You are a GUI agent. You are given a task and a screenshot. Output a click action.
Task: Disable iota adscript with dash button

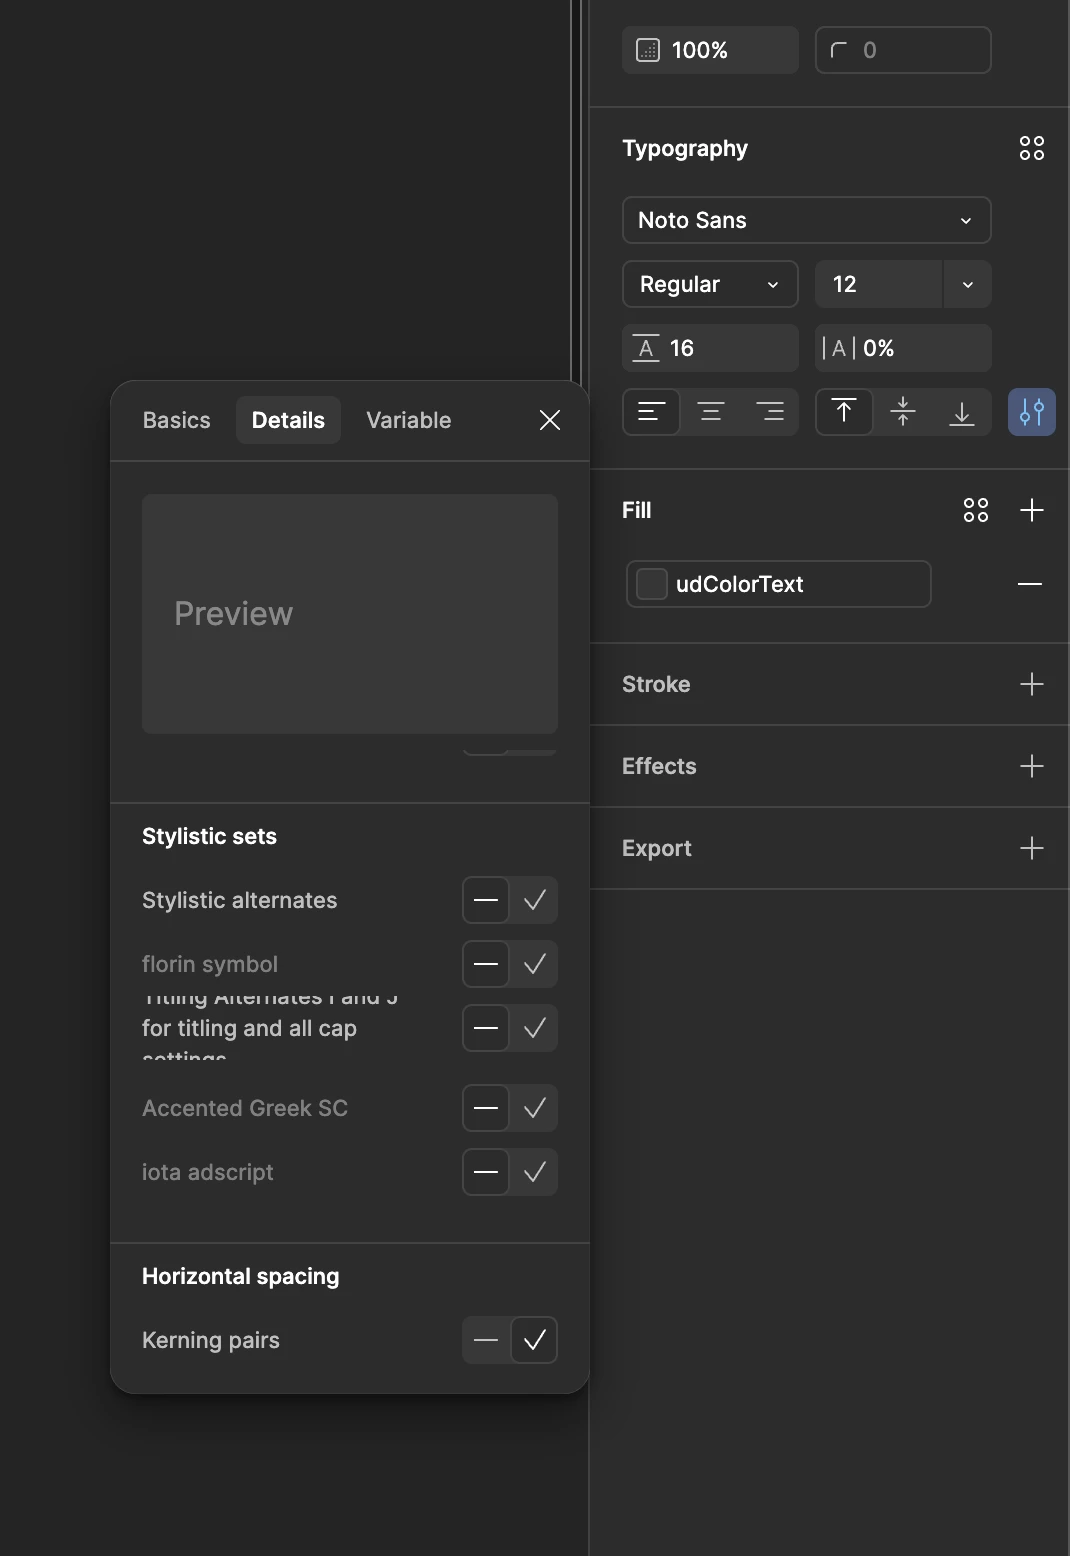click(486, 1172)
